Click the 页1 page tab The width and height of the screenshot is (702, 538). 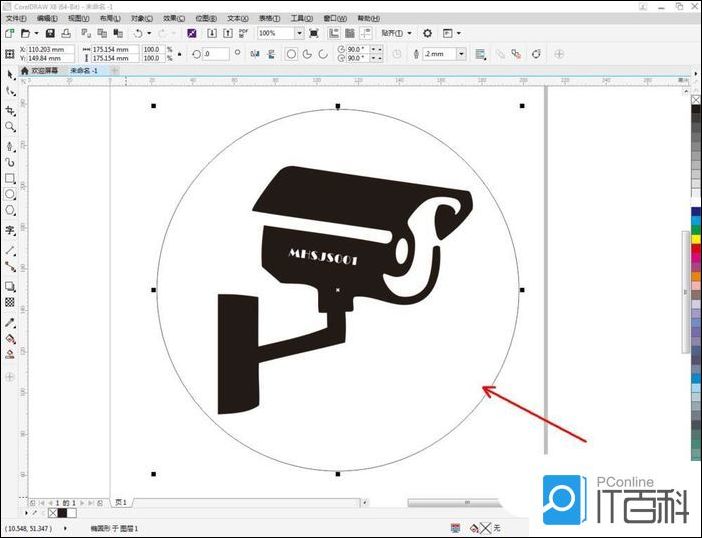point(120,502)
